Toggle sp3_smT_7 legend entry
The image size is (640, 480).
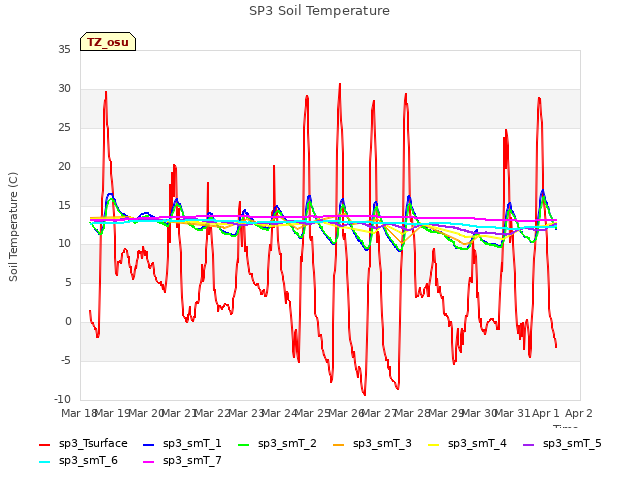pos(182,461)
